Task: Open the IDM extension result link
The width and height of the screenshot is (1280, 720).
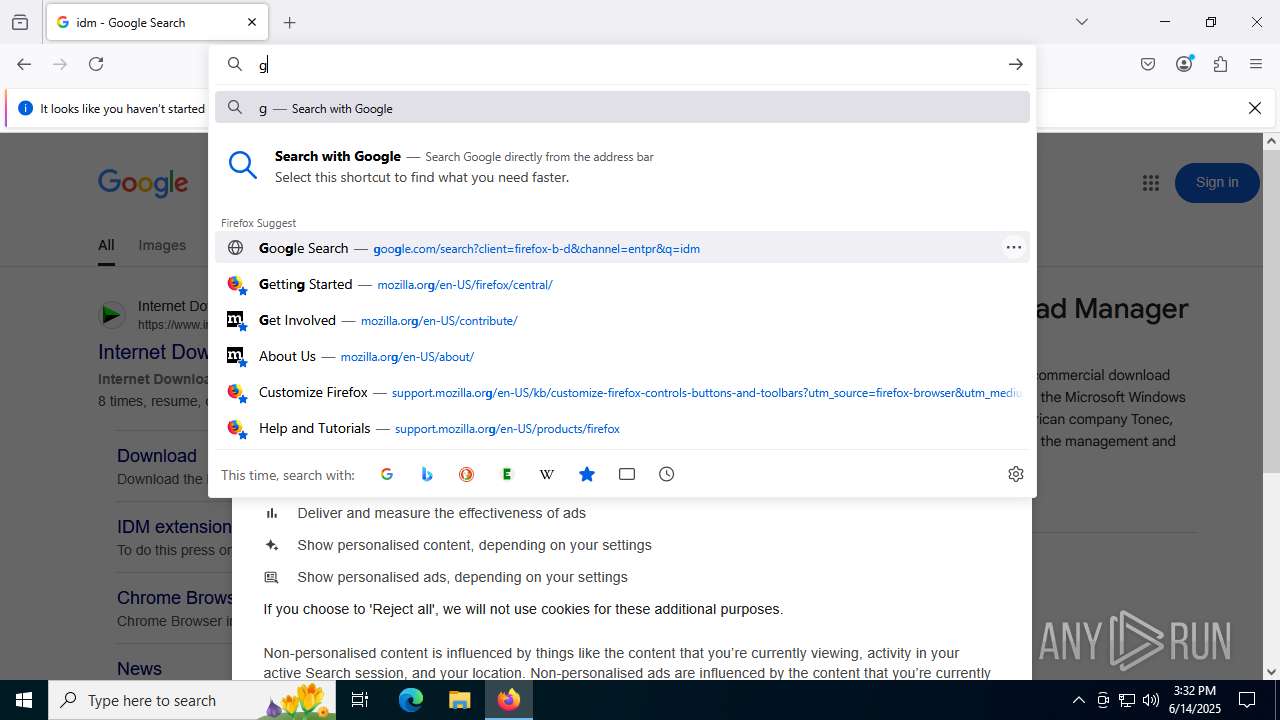Action: 174,527
